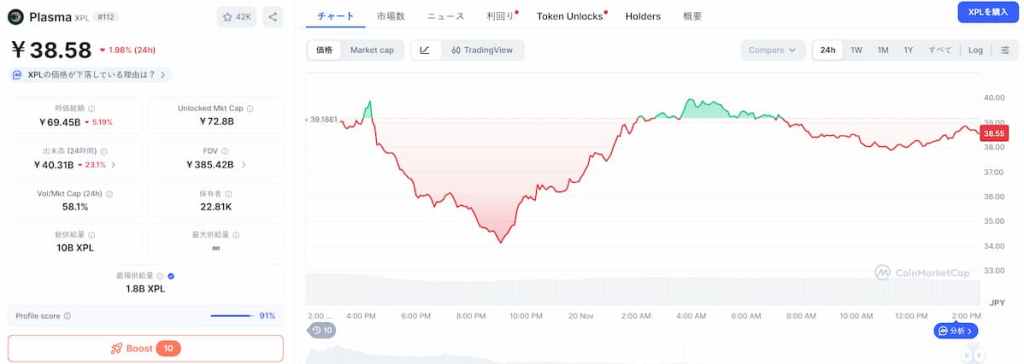
Task: Click the Plasma coin logo icon
Action: pyautogui.click(x=16, y=17)
